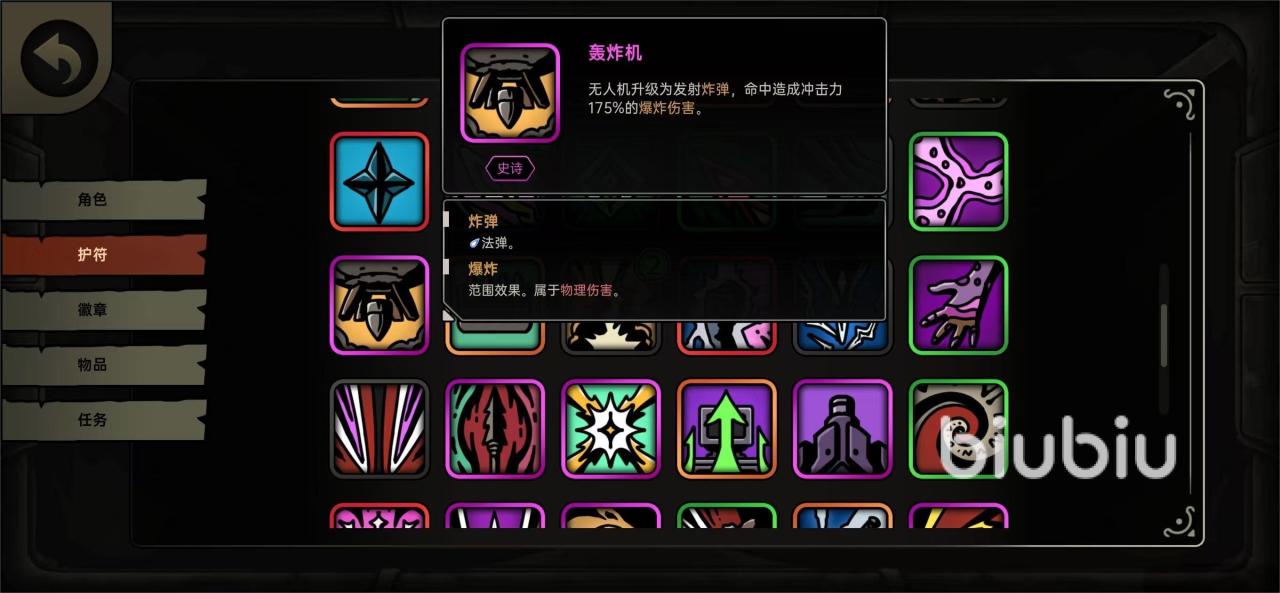1280x593 pixels.
Task: Select the green upward arrow charm
Action: pos(727,429)
